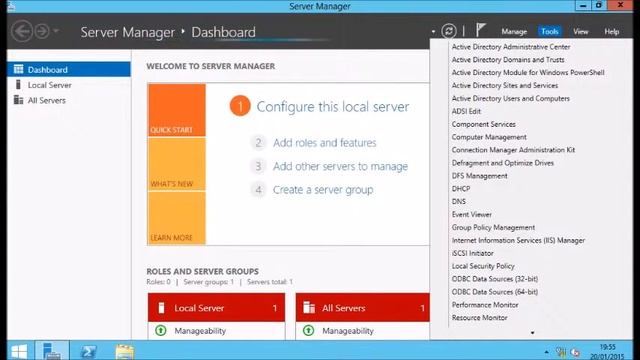640x360 pixels.
Task: Close the Tools menu
Action: [549, 31]
